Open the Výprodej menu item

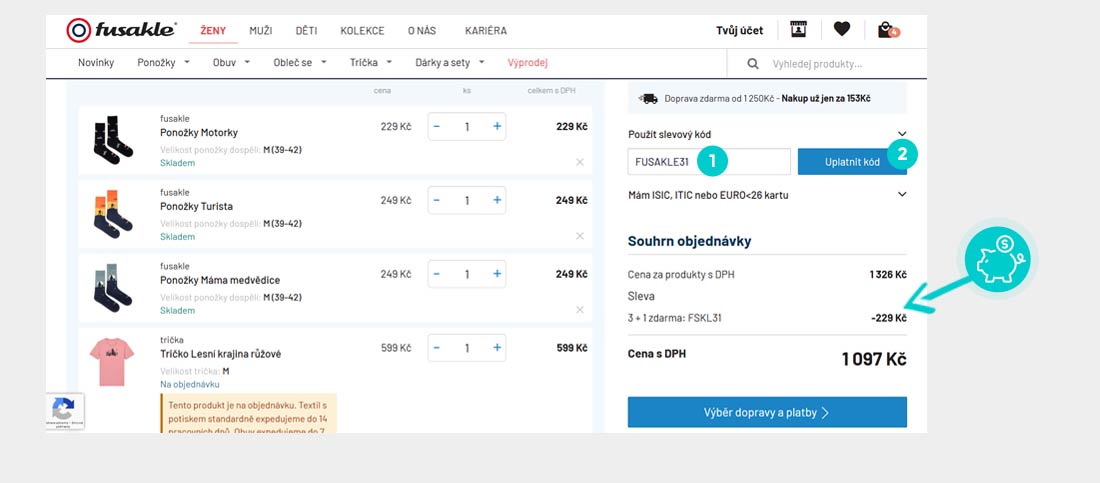click(x=527, y=63)
